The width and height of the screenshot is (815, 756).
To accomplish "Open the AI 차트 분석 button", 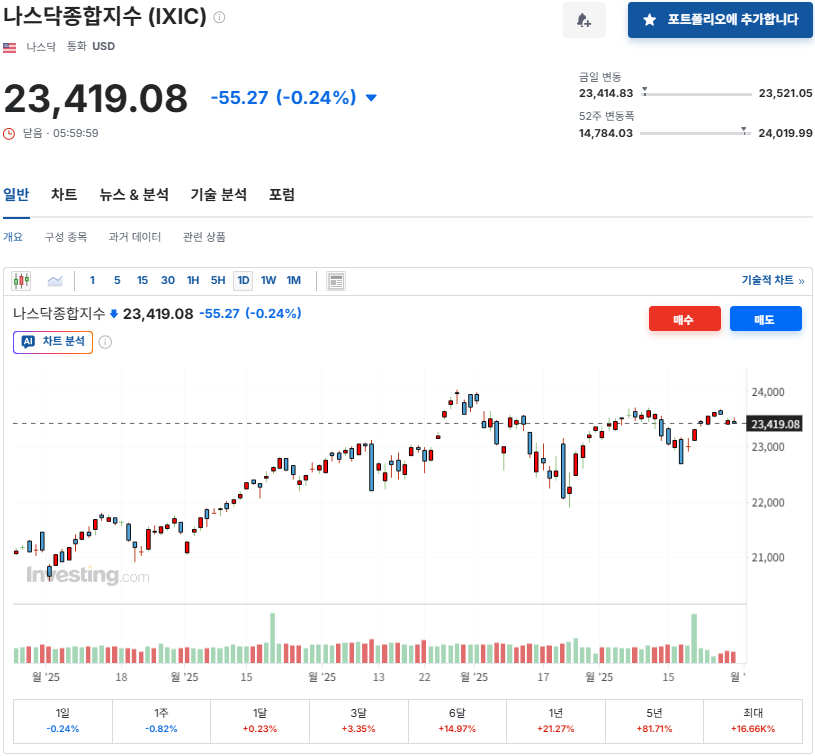I will [53, 342].
